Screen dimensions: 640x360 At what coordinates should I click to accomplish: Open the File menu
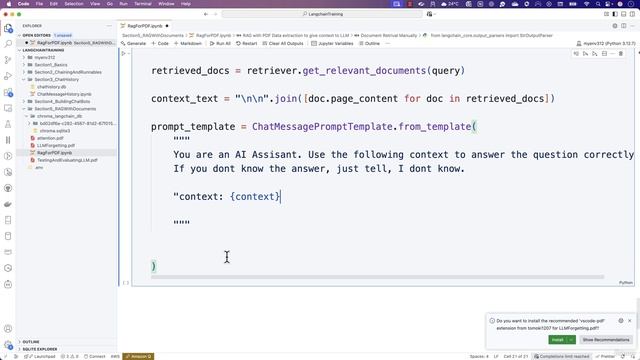point(39,4)
